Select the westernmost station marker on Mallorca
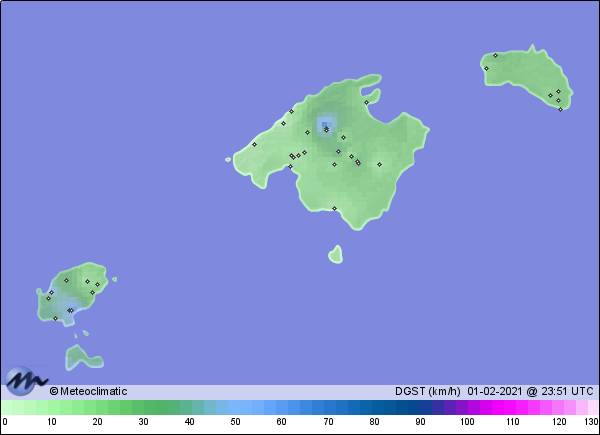Screen dimensions: 600x435 (254, 144)
